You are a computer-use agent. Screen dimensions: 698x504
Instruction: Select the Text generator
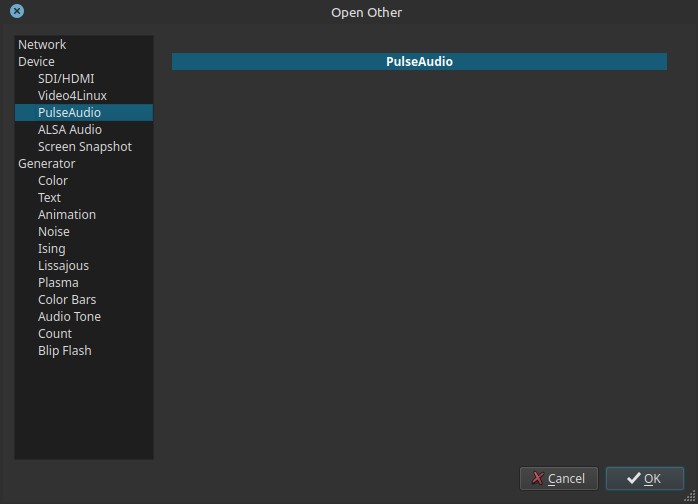pyautogui.click(x=49, y=198)
